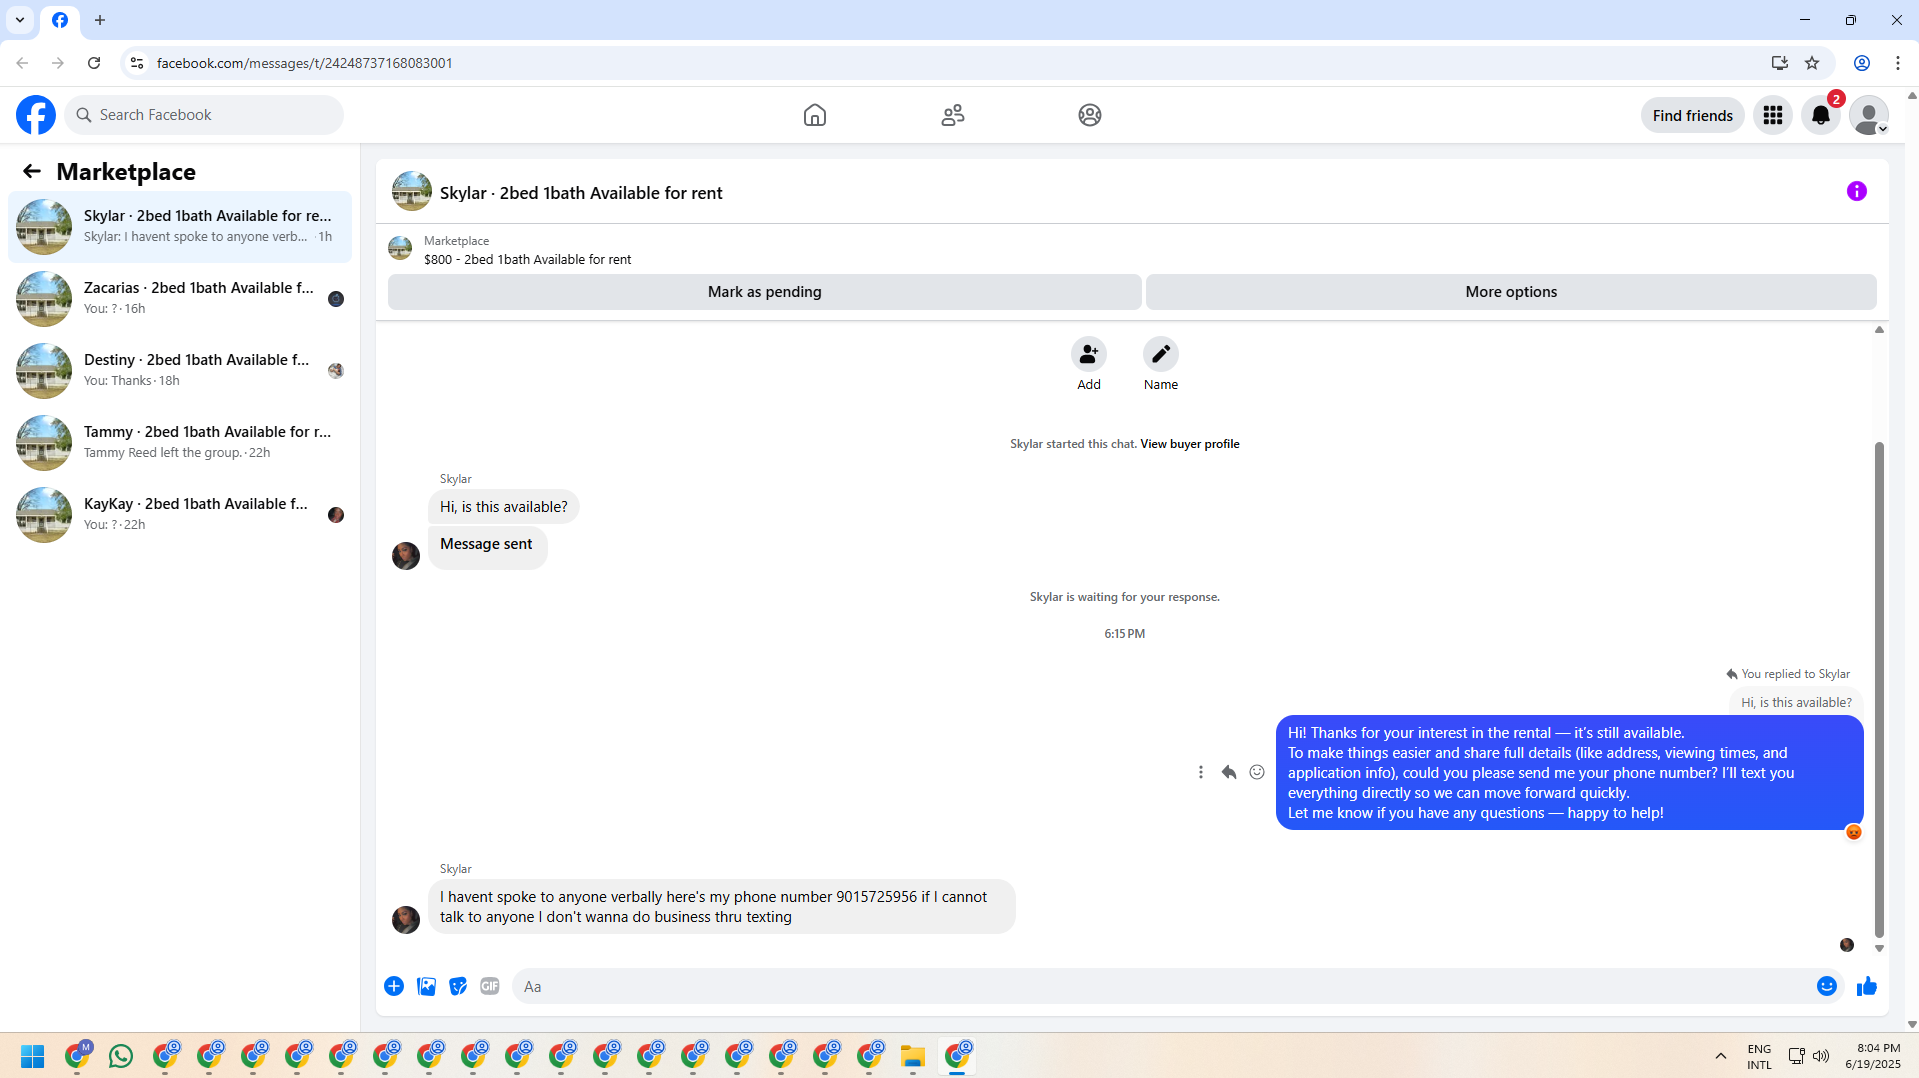
Task: Choose a sticker
Action: [458, 986]
